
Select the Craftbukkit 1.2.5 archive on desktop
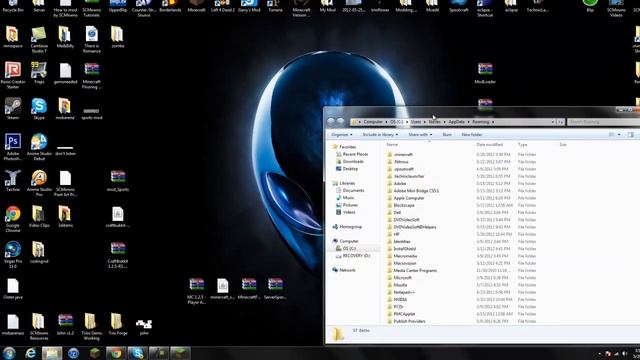point(118,255)
